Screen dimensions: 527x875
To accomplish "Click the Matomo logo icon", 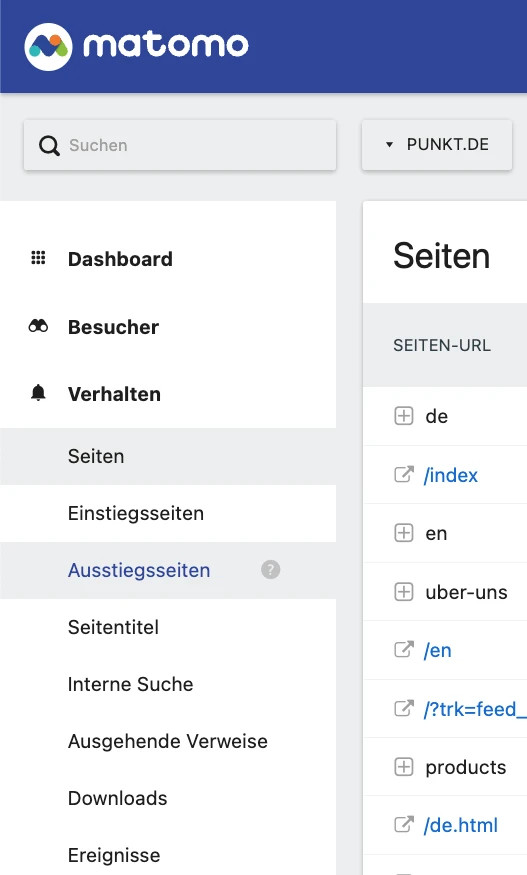I will (x=49, y=46).
